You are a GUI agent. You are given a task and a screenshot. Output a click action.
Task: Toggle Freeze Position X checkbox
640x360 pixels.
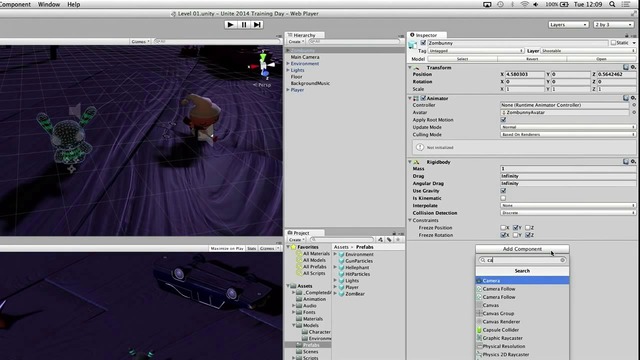[503, 227]
